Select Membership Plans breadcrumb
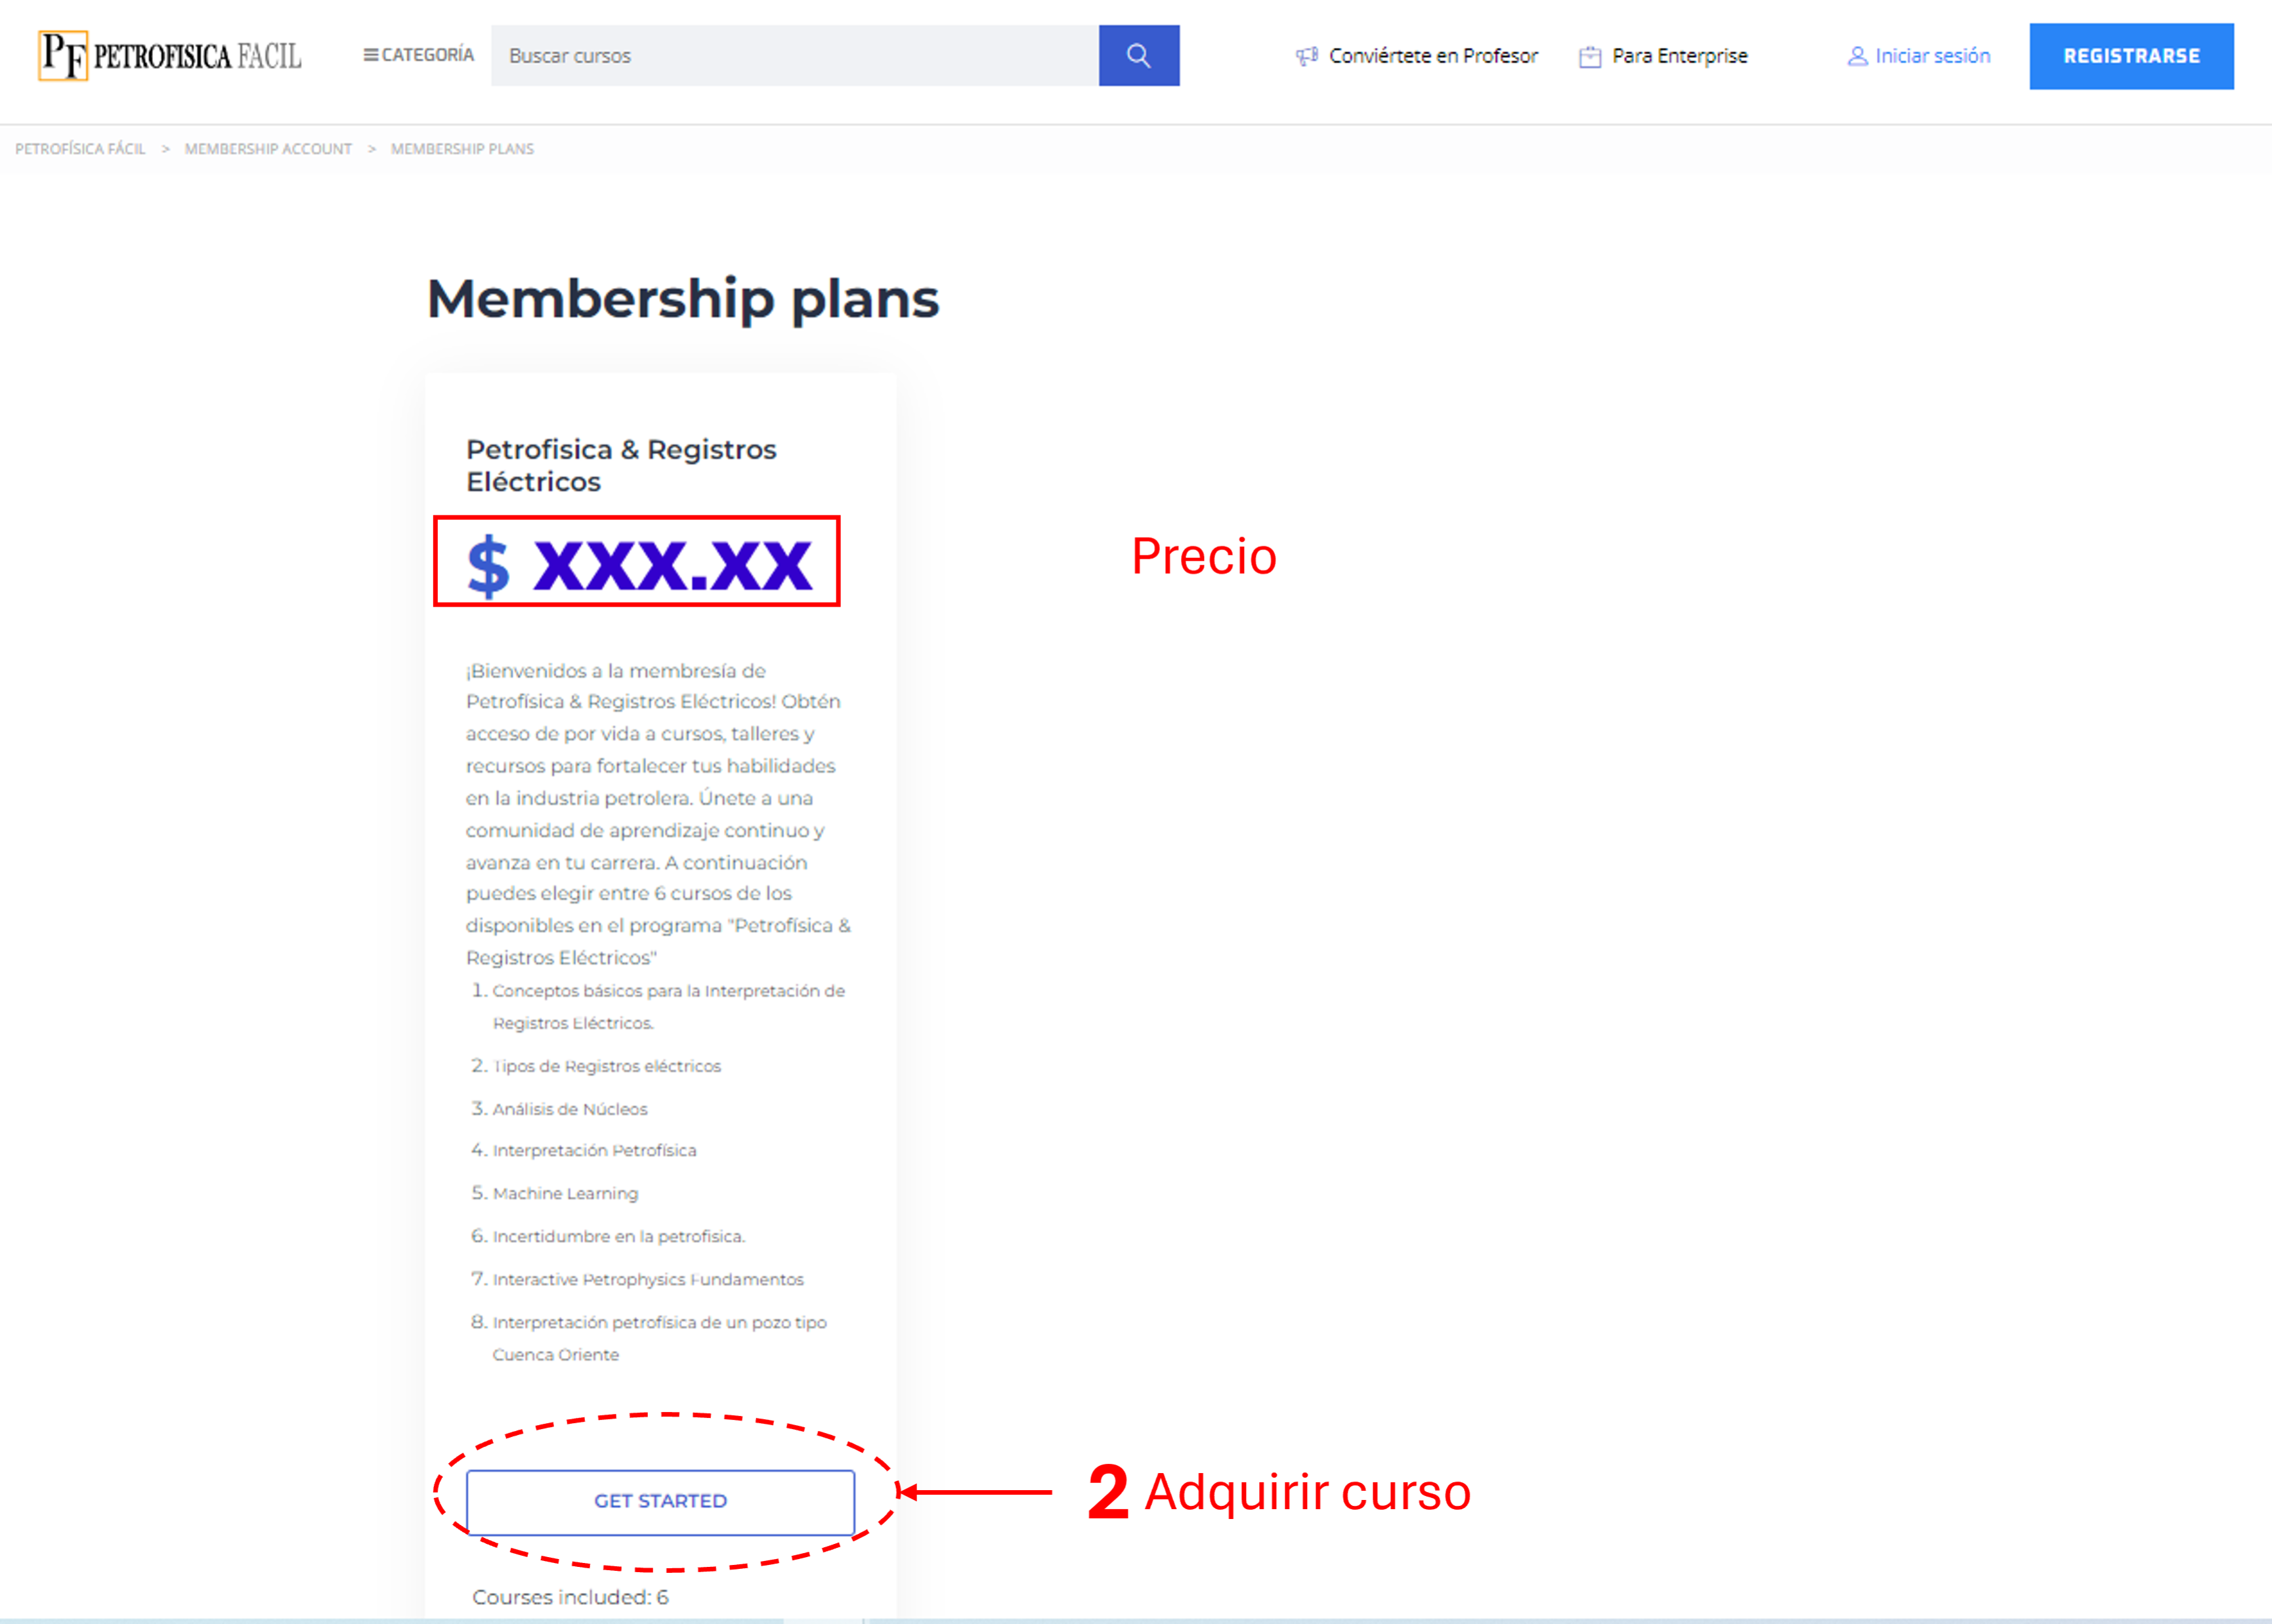The width and height of the screenshot is (2272, 1624). pos(462,149)
